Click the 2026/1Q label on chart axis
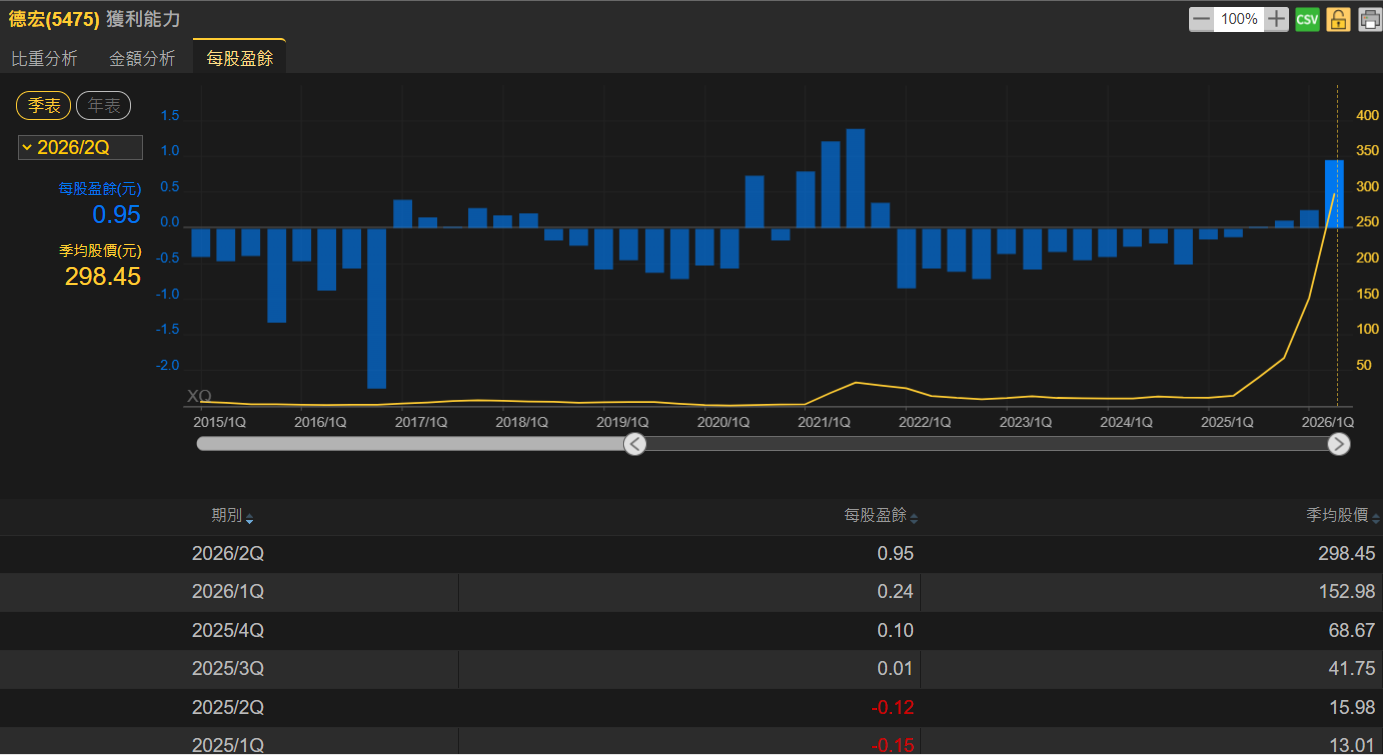 click(x=1328, y=422)
